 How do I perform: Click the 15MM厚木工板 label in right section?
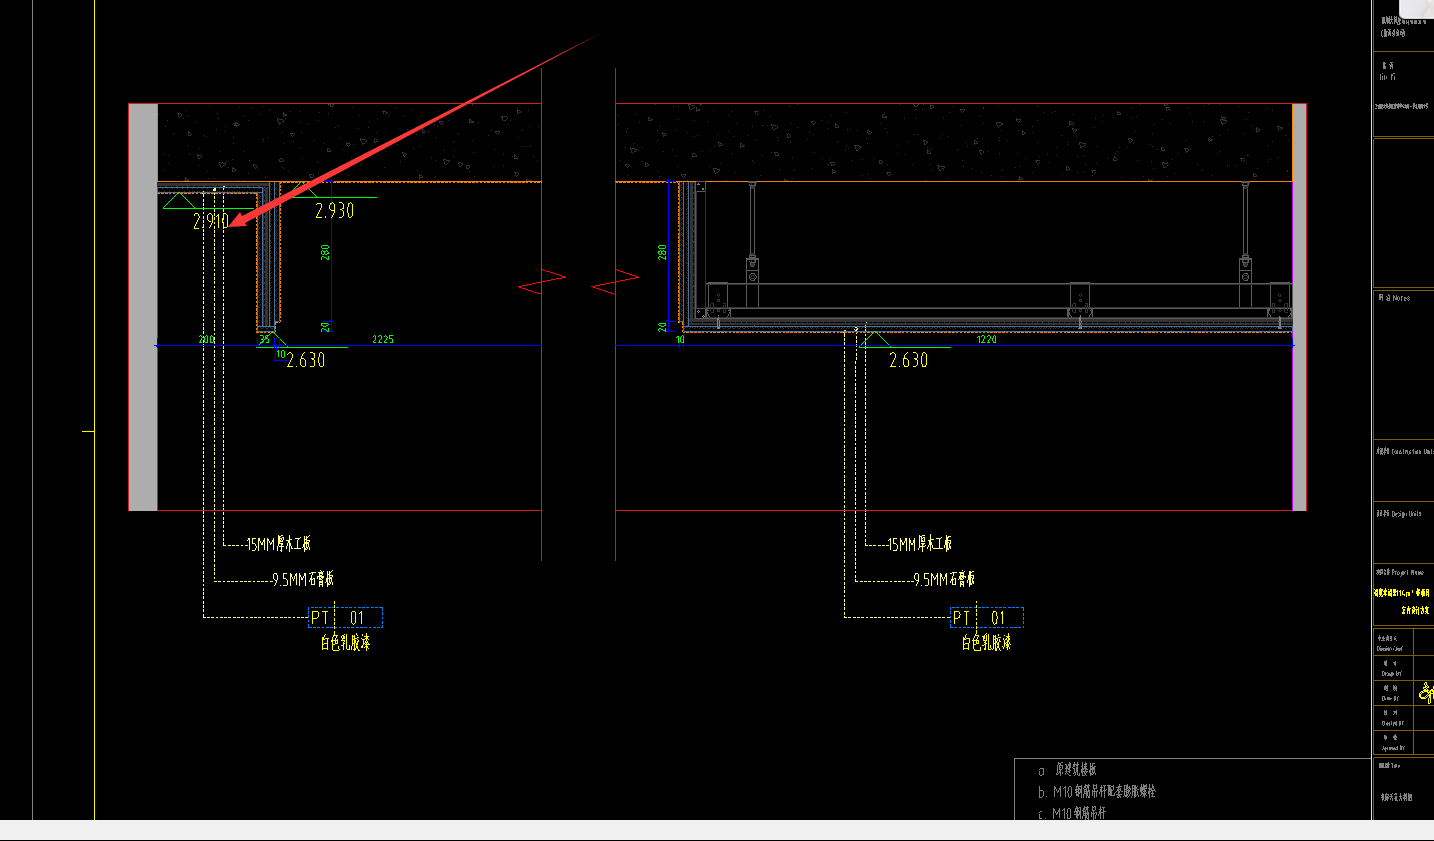coord(919,544)
